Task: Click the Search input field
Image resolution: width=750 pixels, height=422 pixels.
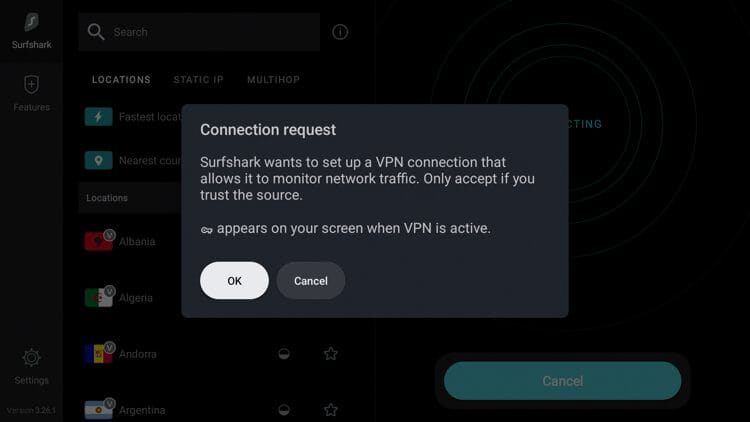Action: click(x=199, y=32)
